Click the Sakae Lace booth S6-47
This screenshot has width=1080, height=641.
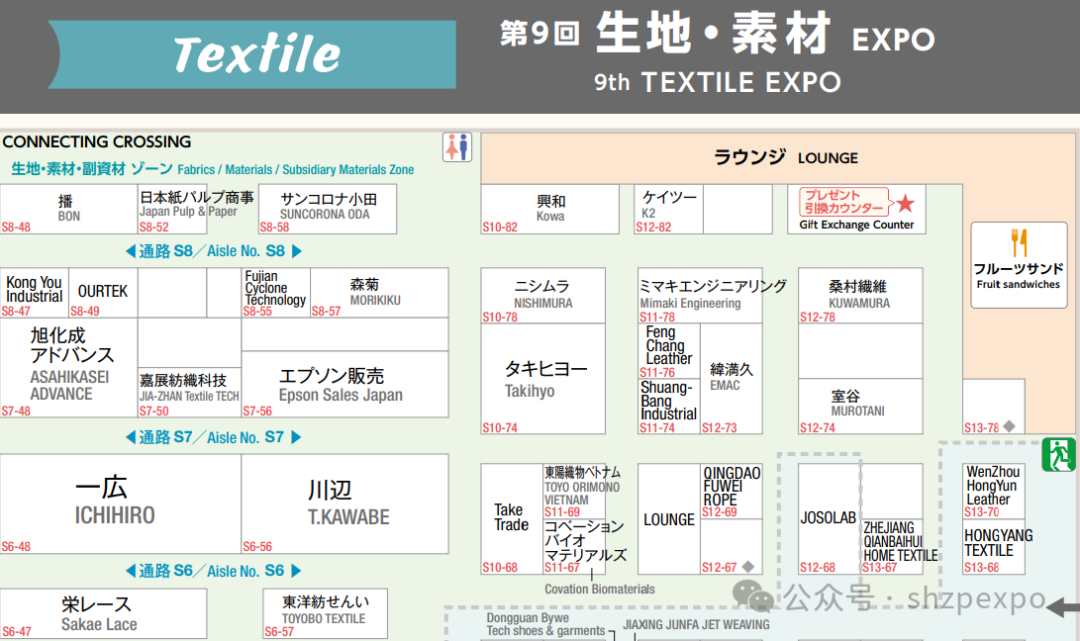point(103,613)
